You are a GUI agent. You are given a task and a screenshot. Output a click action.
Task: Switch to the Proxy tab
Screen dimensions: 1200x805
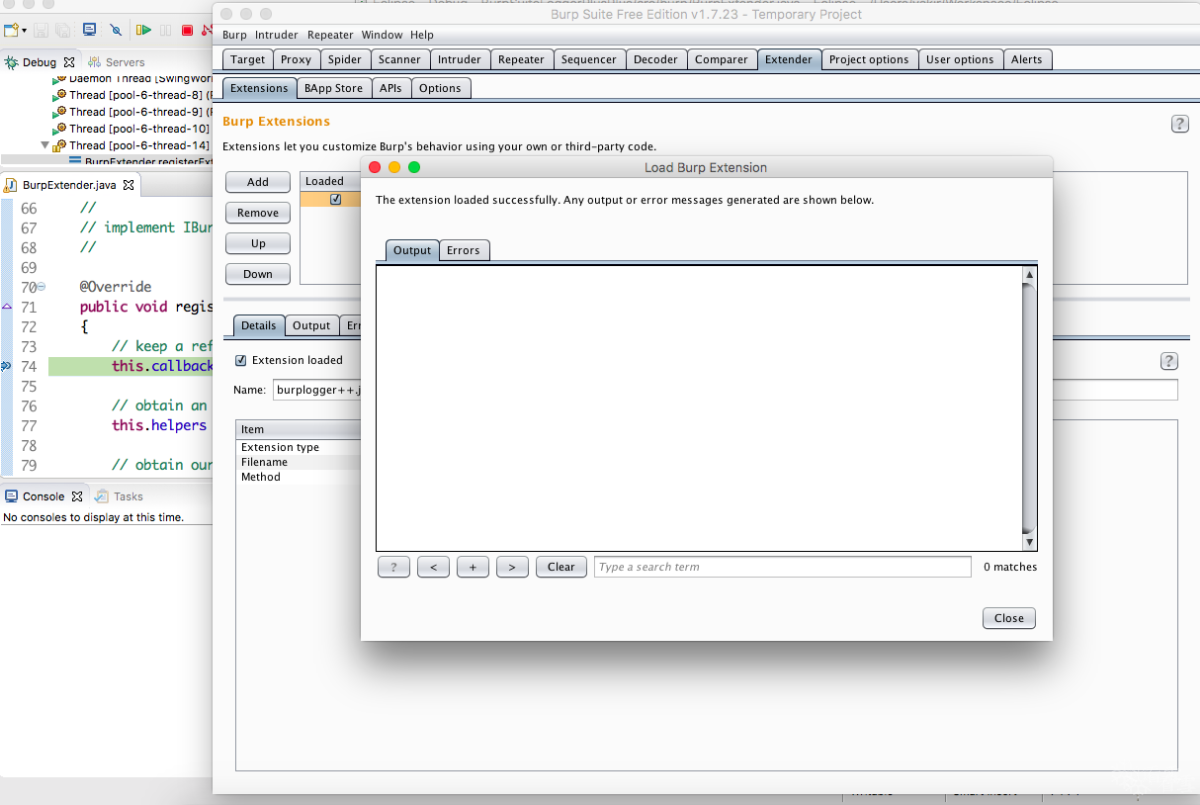(296, 60)
